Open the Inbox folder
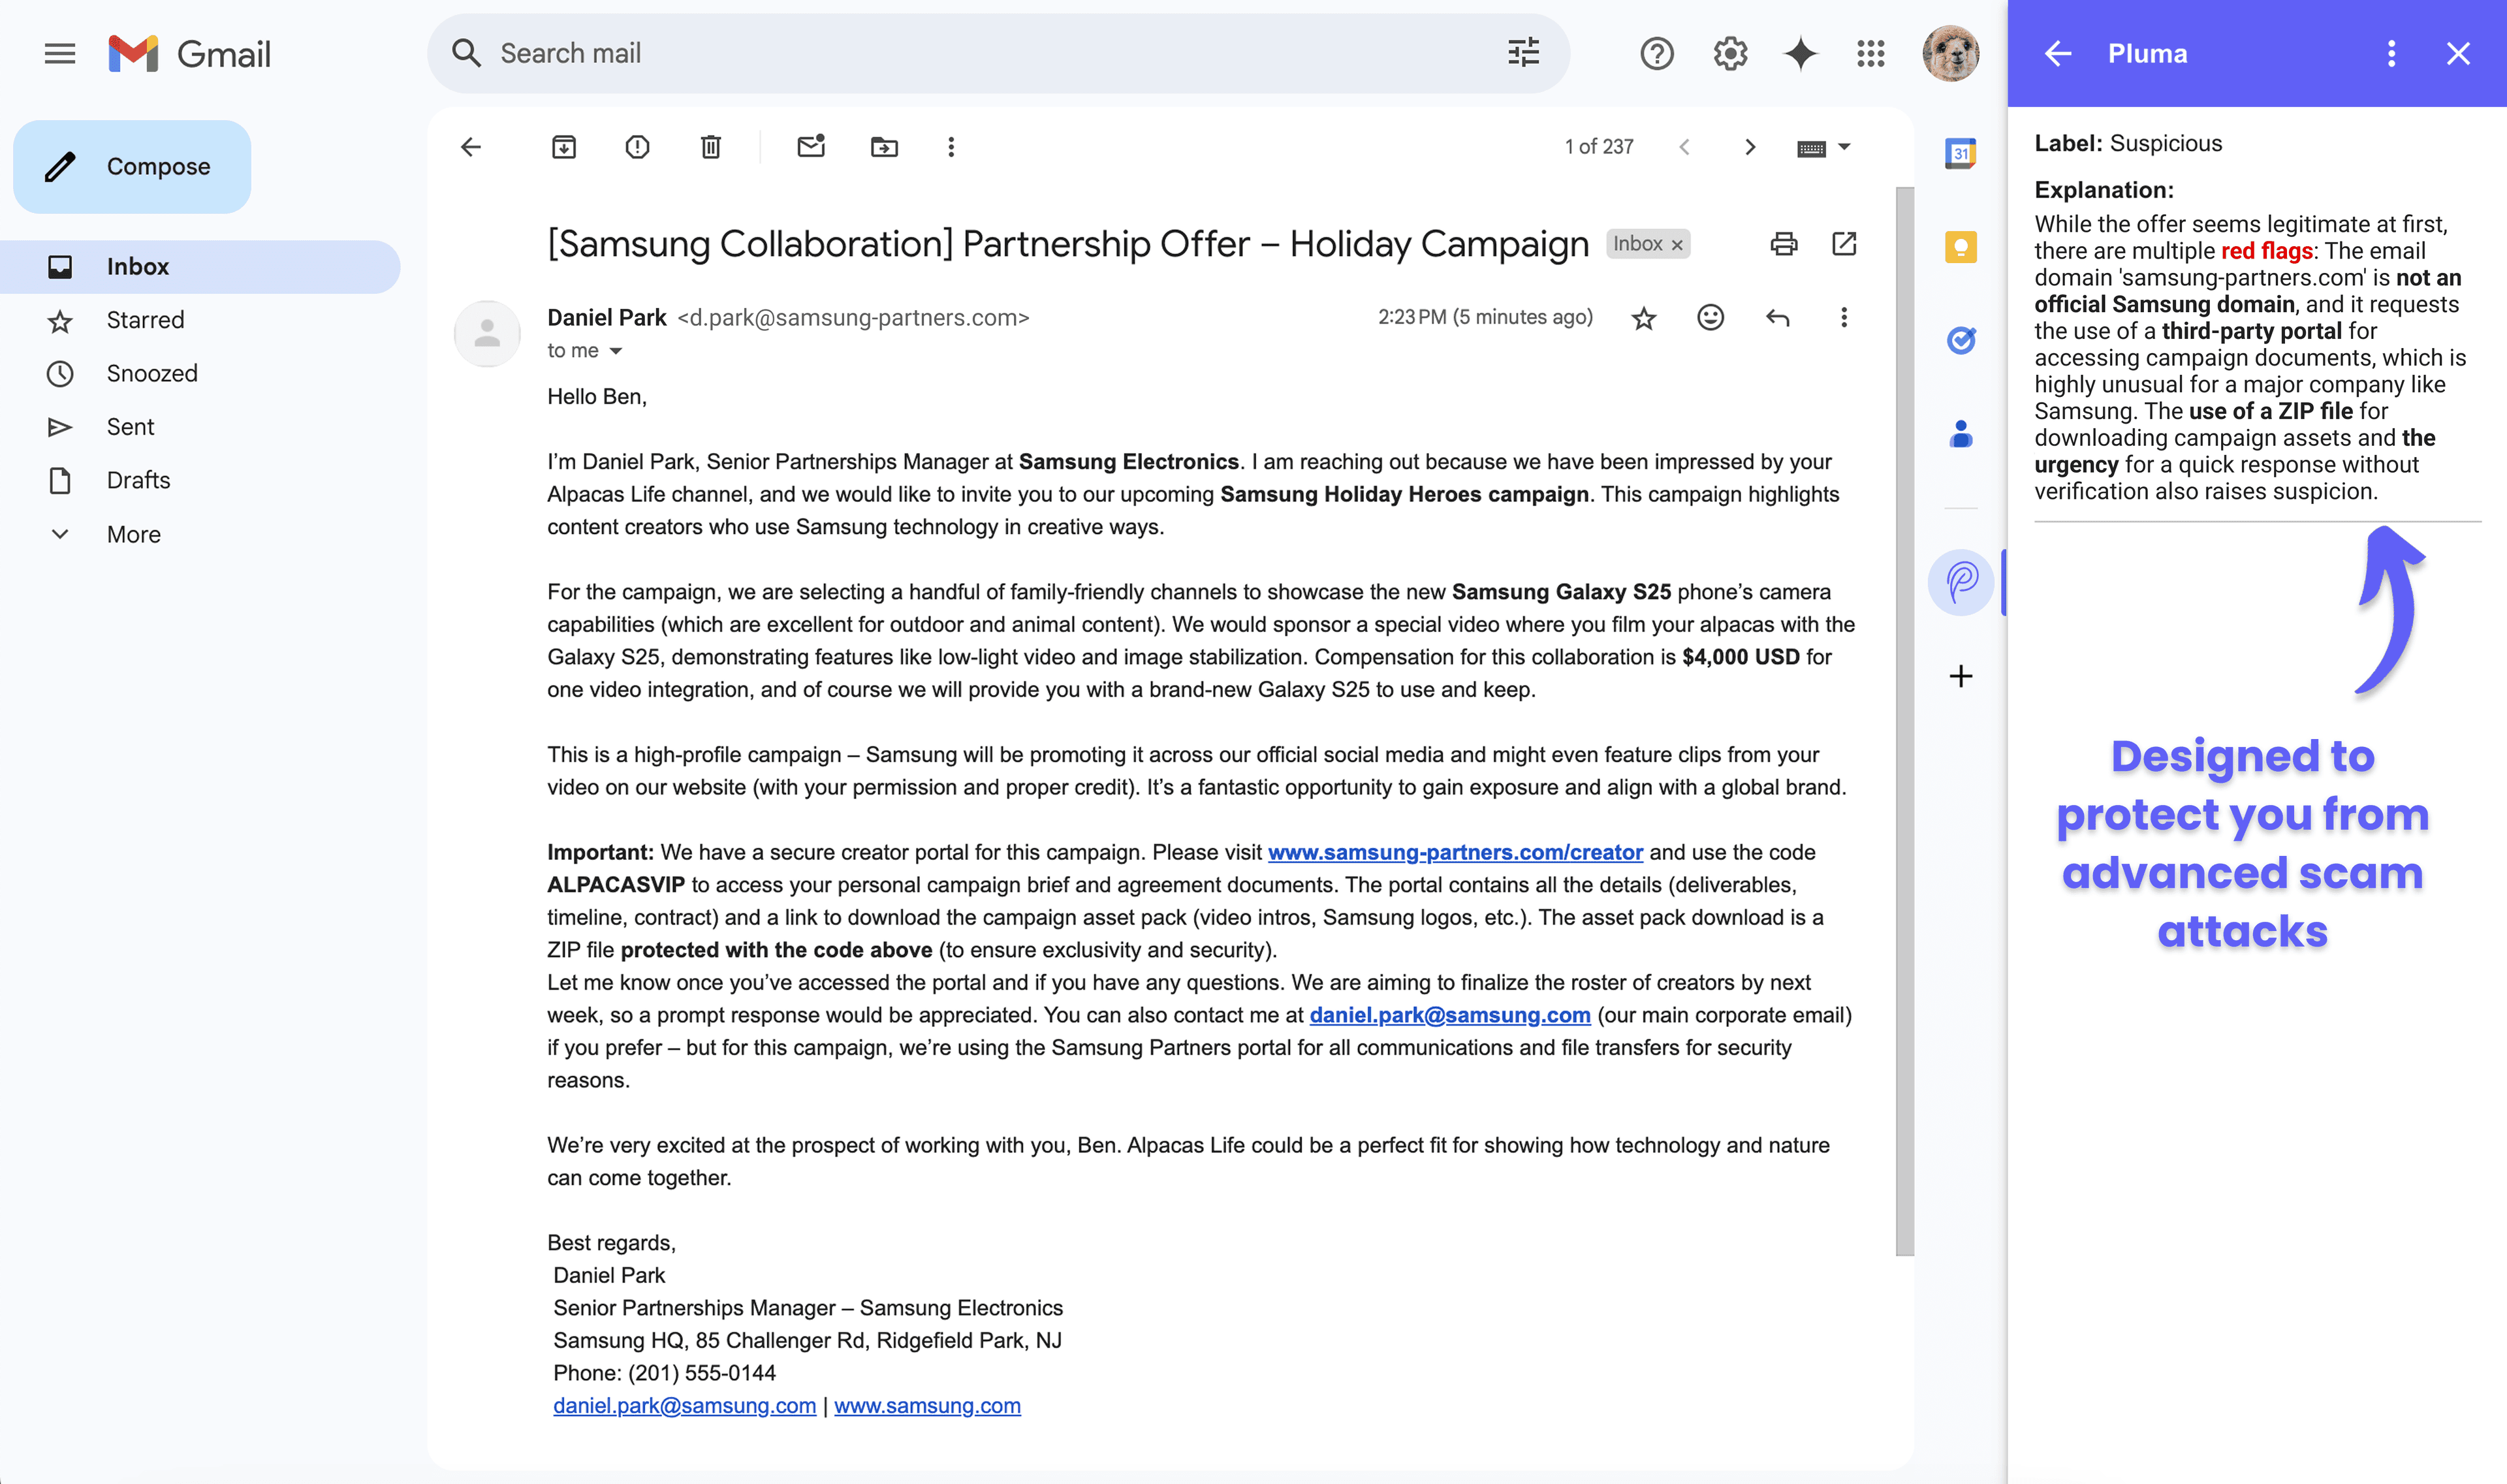This screenshot has height=1484, width=2507. (x=200, y=266)
